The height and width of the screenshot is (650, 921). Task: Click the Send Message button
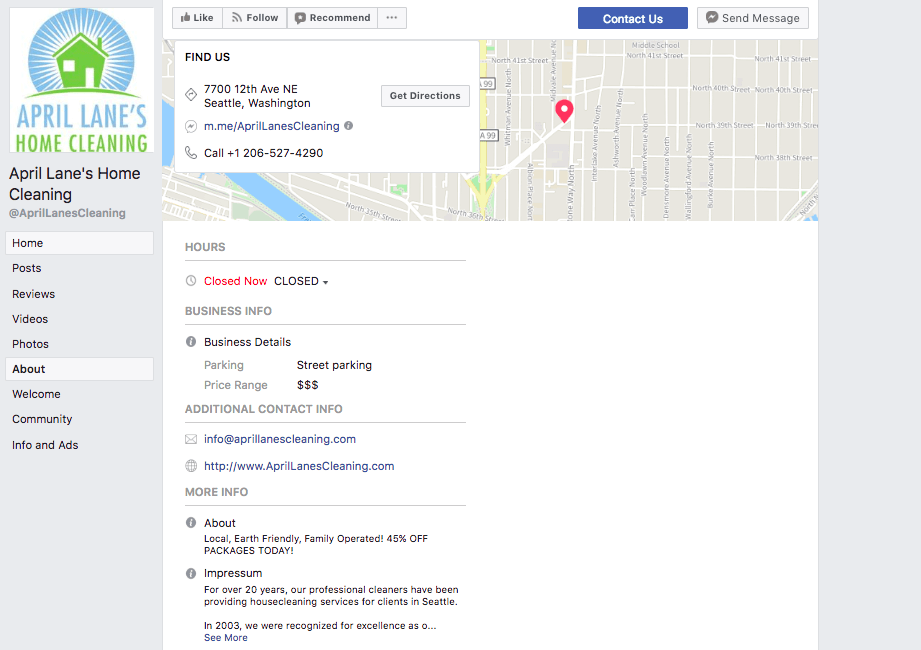[752, 18]
